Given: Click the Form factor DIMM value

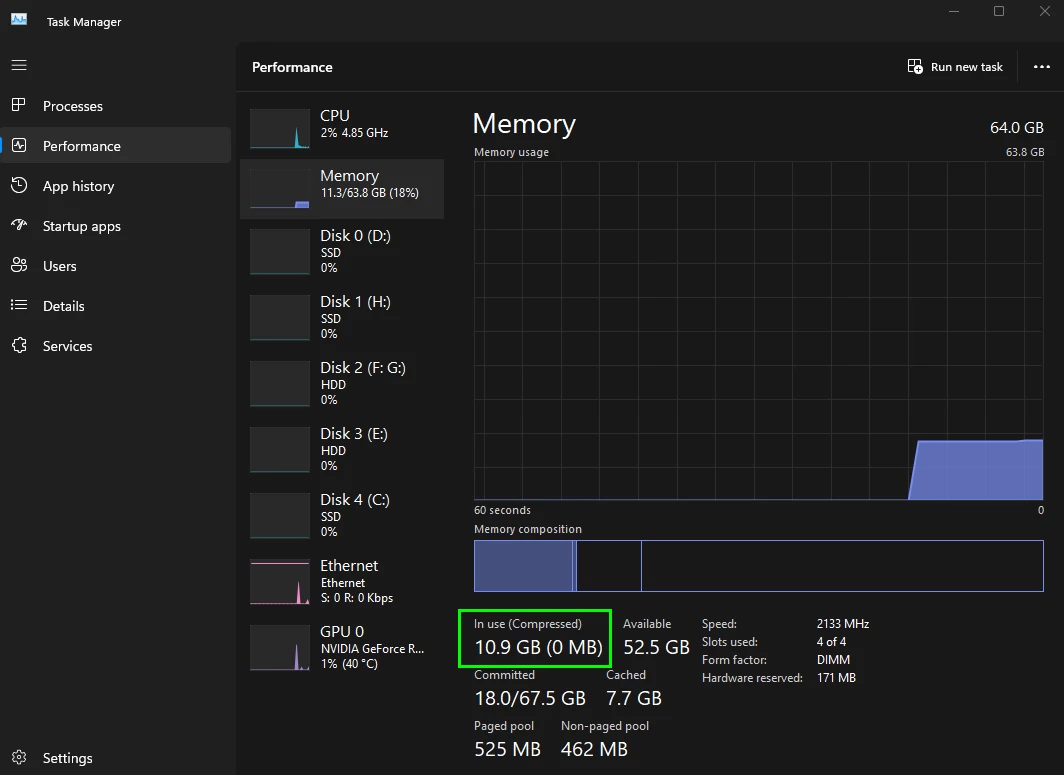Looking at the screenshot, I should click(833, 660).
